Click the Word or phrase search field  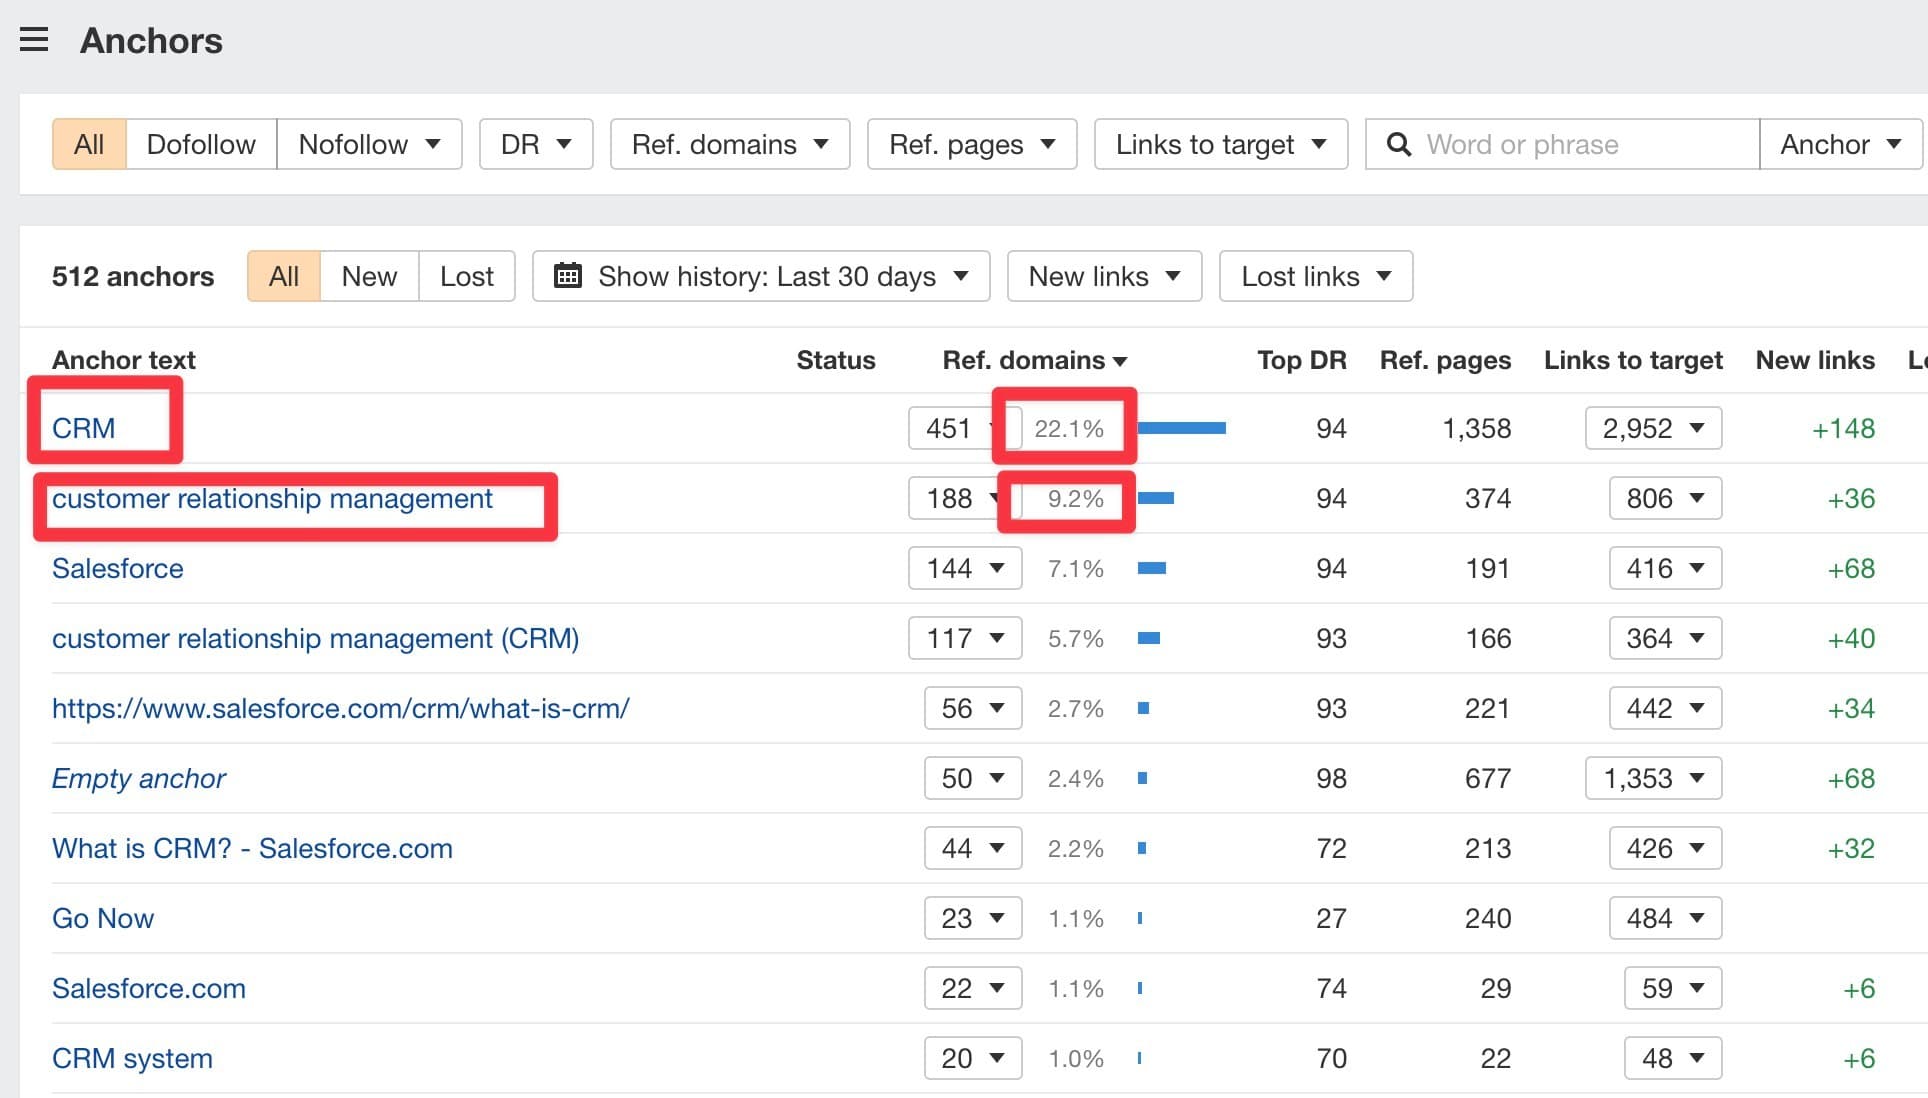[x=1562, y=144]
